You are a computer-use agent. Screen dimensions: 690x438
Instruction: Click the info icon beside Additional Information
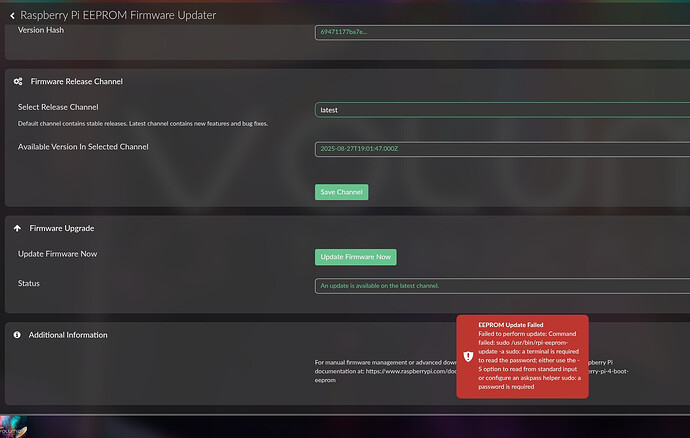pos(17,335)
